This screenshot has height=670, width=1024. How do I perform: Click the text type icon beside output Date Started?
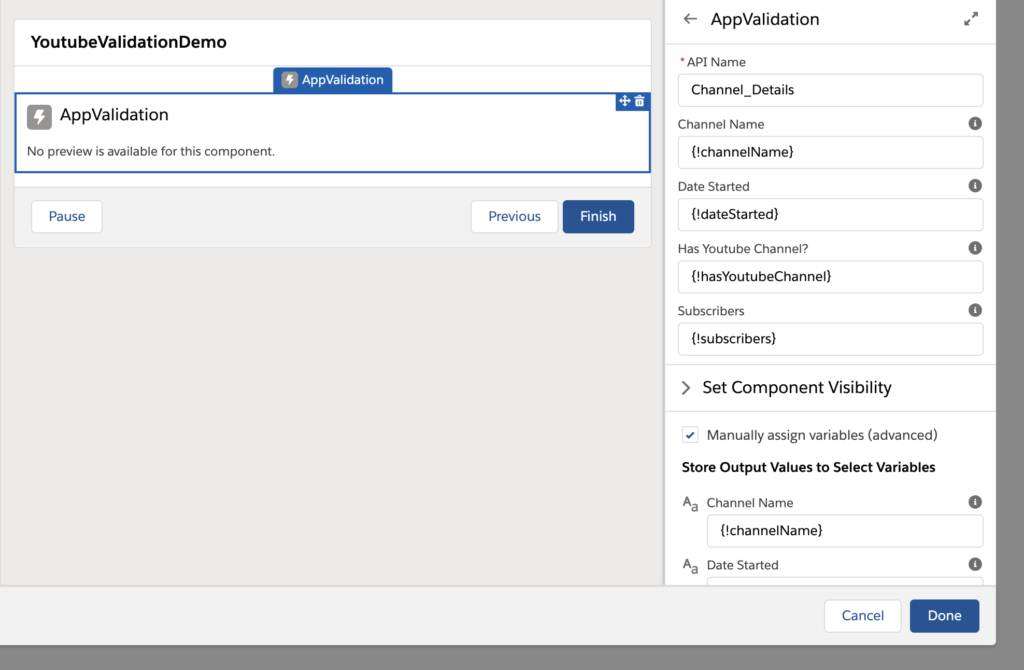pyautogui.click(x=690, y=565)
